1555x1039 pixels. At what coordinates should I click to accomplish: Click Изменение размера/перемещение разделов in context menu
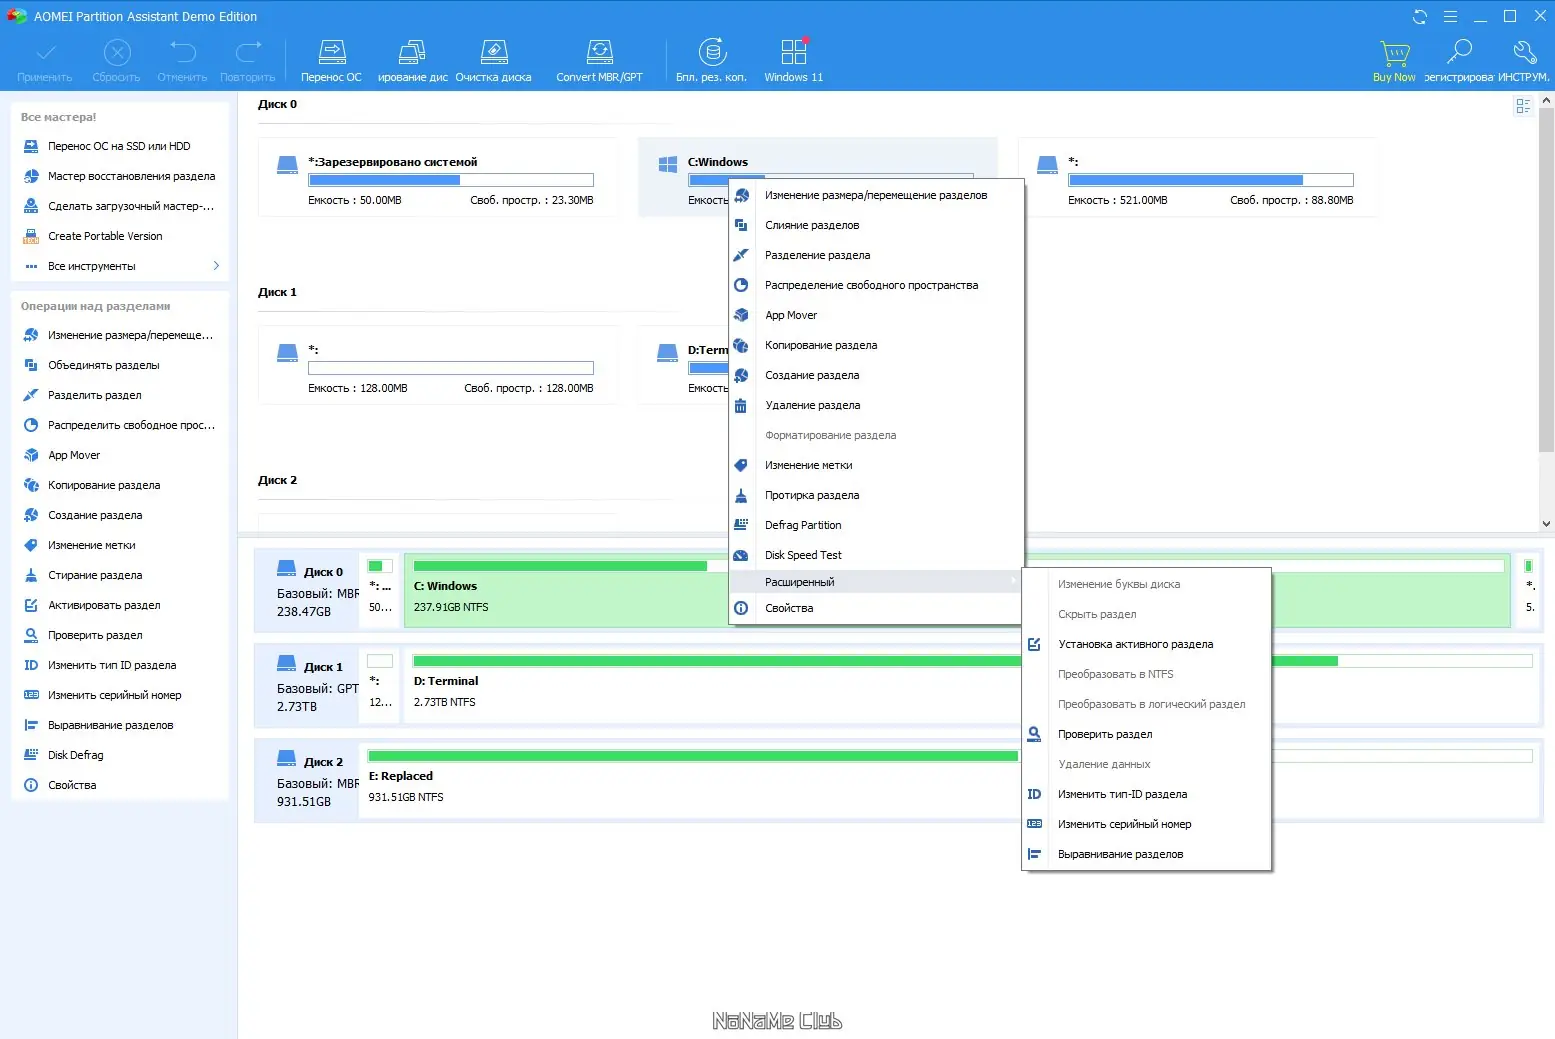[876, 195]
